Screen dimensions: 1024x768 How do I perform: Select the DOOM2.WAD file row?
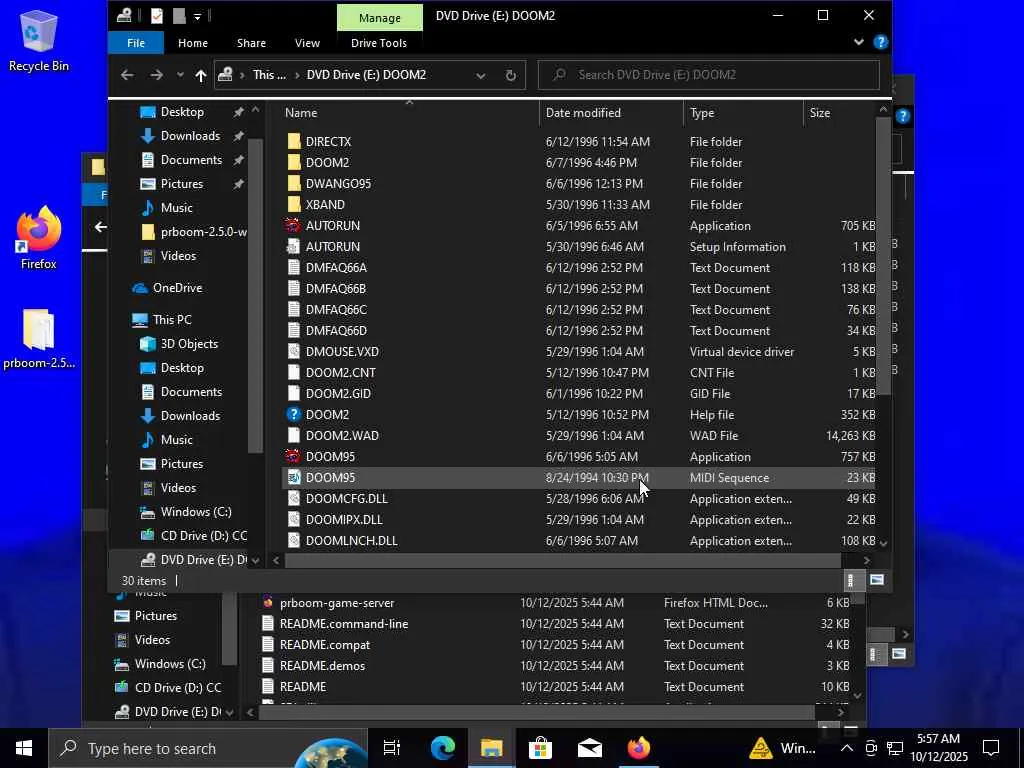580,436
